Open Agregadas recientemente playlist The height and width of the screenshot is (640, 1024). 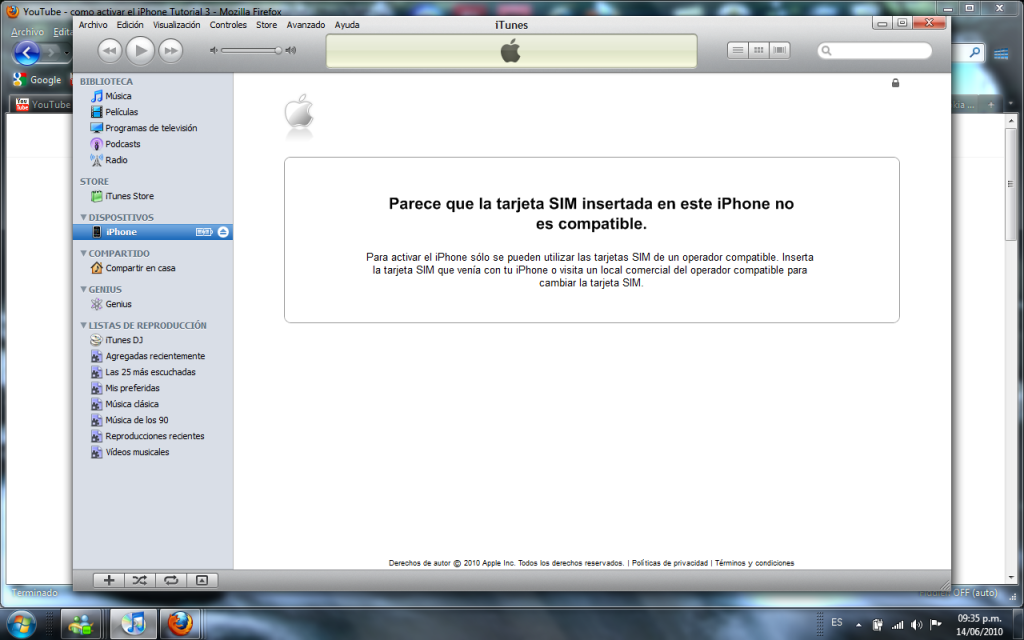pyautogui.click(x=153, y=356)
